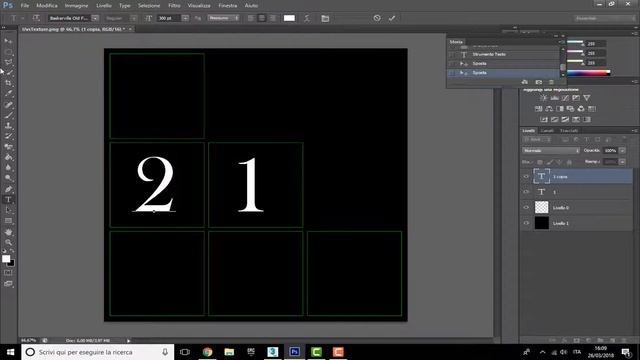
Task: Open anti-aliasing method dropdown
Action: click(223, 18)
